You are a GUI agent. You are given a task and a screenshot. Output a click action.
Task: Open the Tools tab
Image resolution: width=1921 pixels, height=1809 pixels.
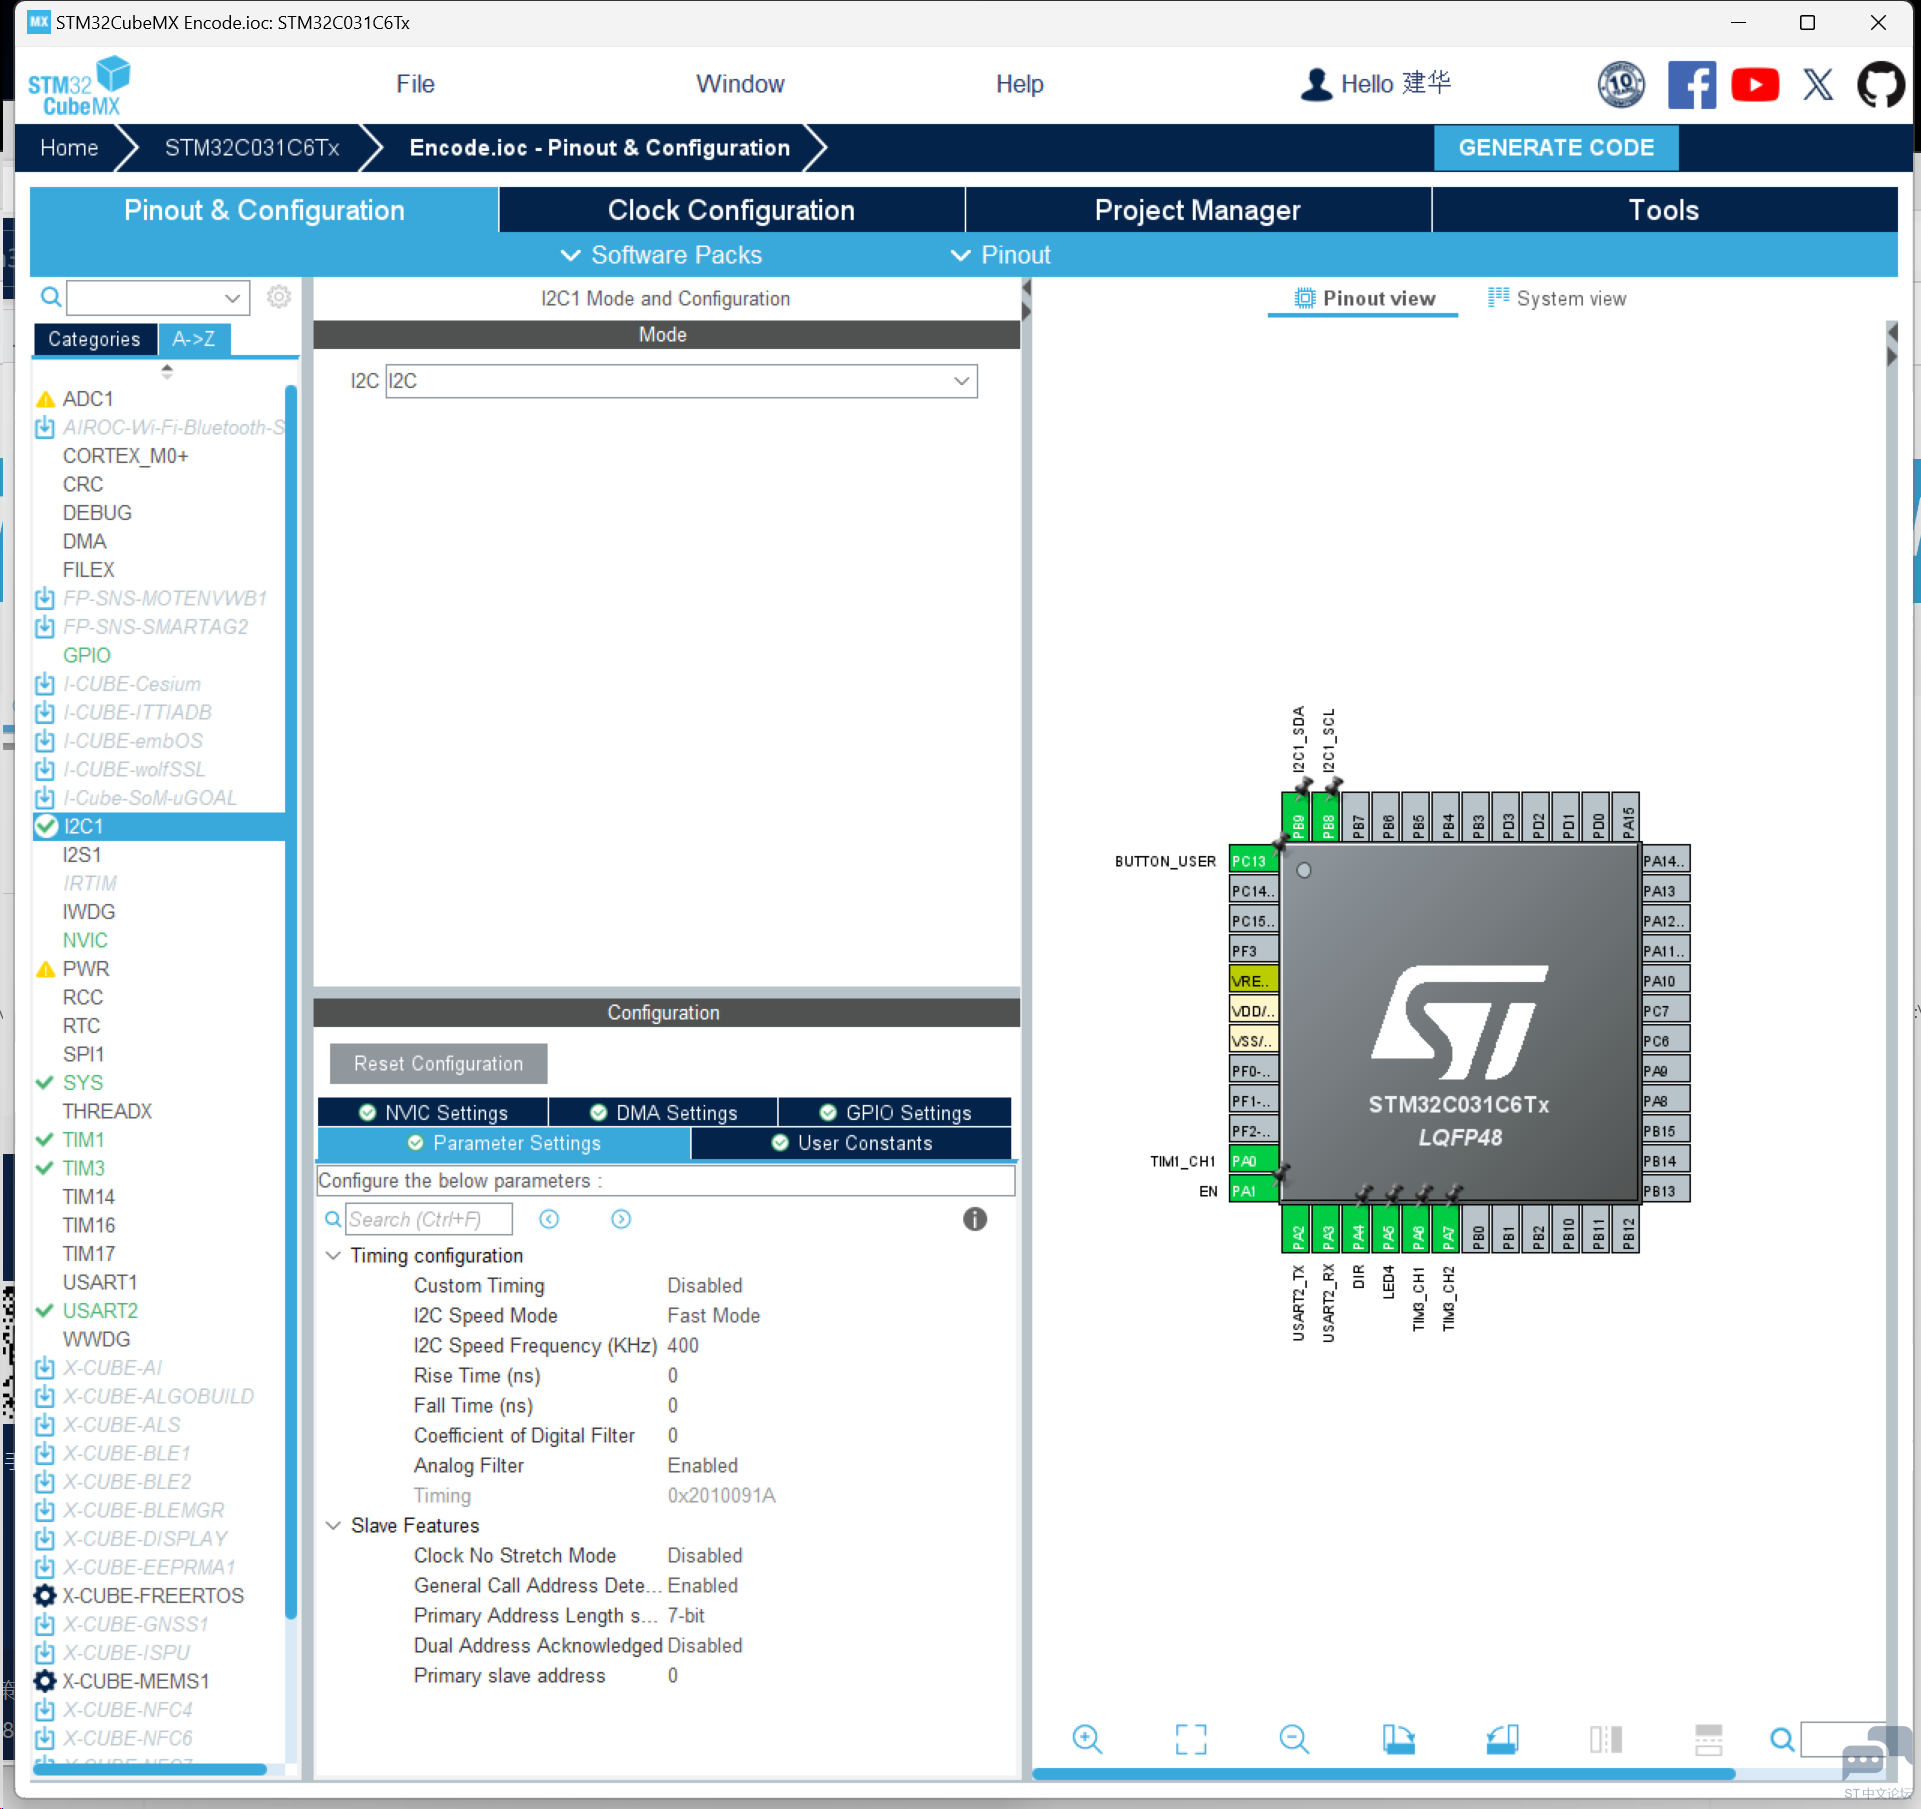pyautogui.click(x=1664, y=210)
